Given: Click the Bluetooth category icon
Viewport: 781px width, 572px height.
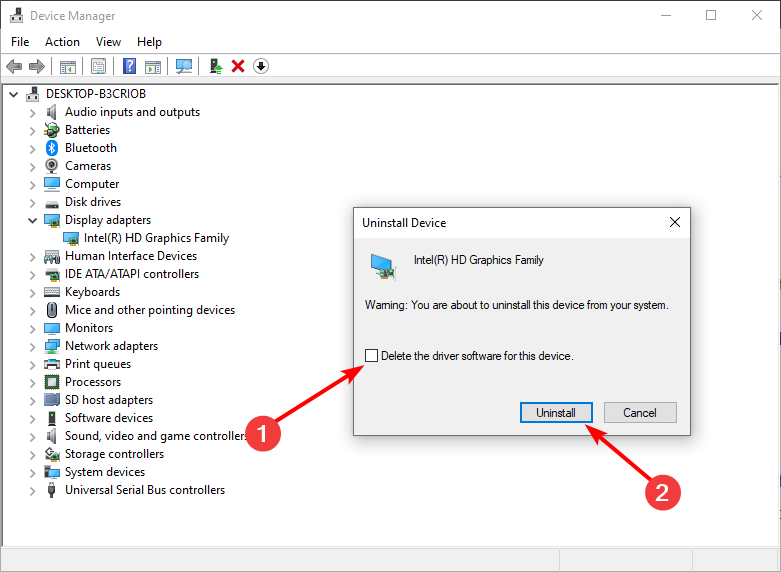Looking at the screenshot, I should (x=52, y=148).
